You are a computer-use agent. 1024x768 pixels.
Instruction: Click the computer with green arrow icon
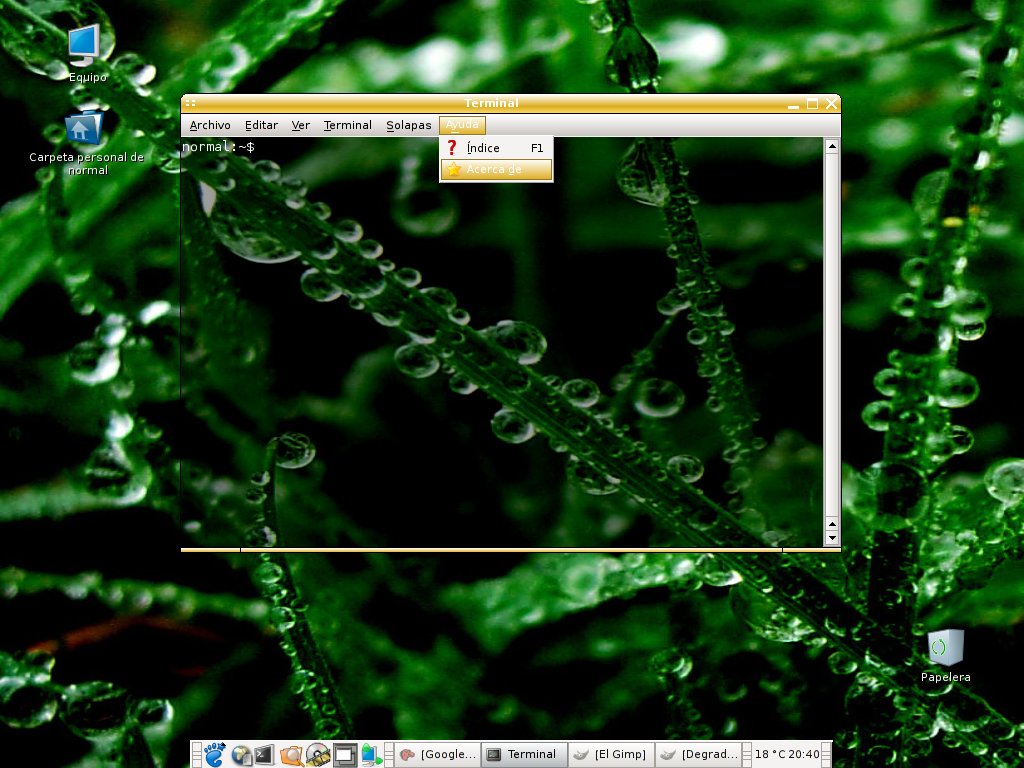coord(371,755)
